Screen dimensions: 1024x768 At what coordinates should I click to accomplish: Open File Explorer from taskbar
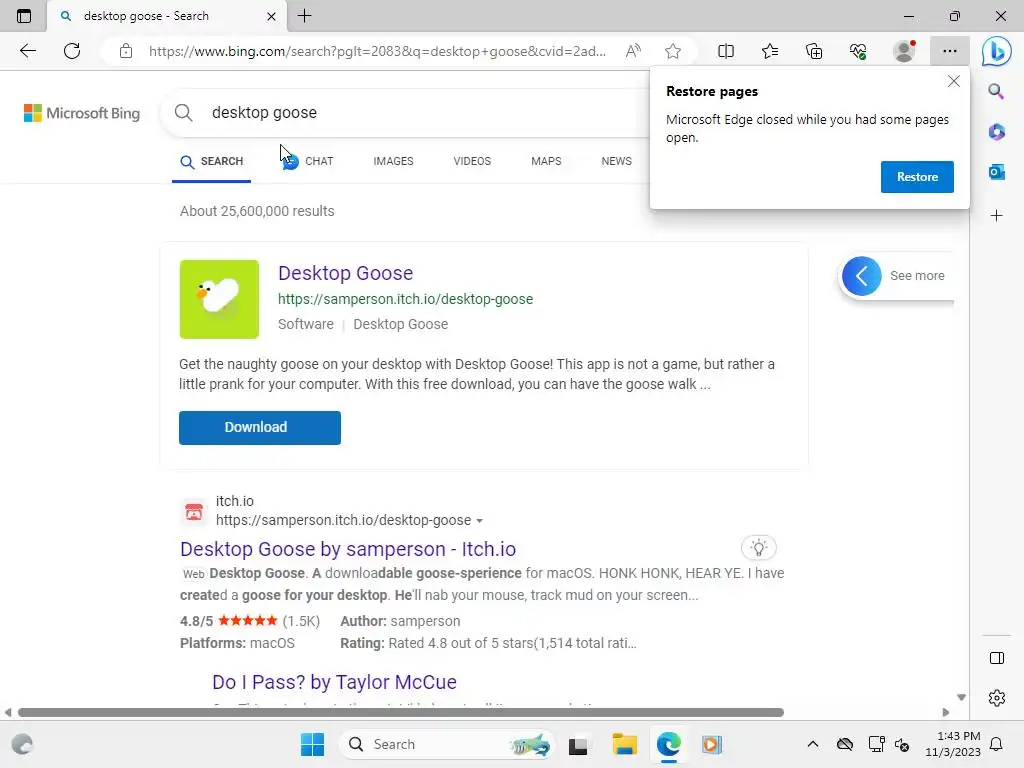pos(624,744)
